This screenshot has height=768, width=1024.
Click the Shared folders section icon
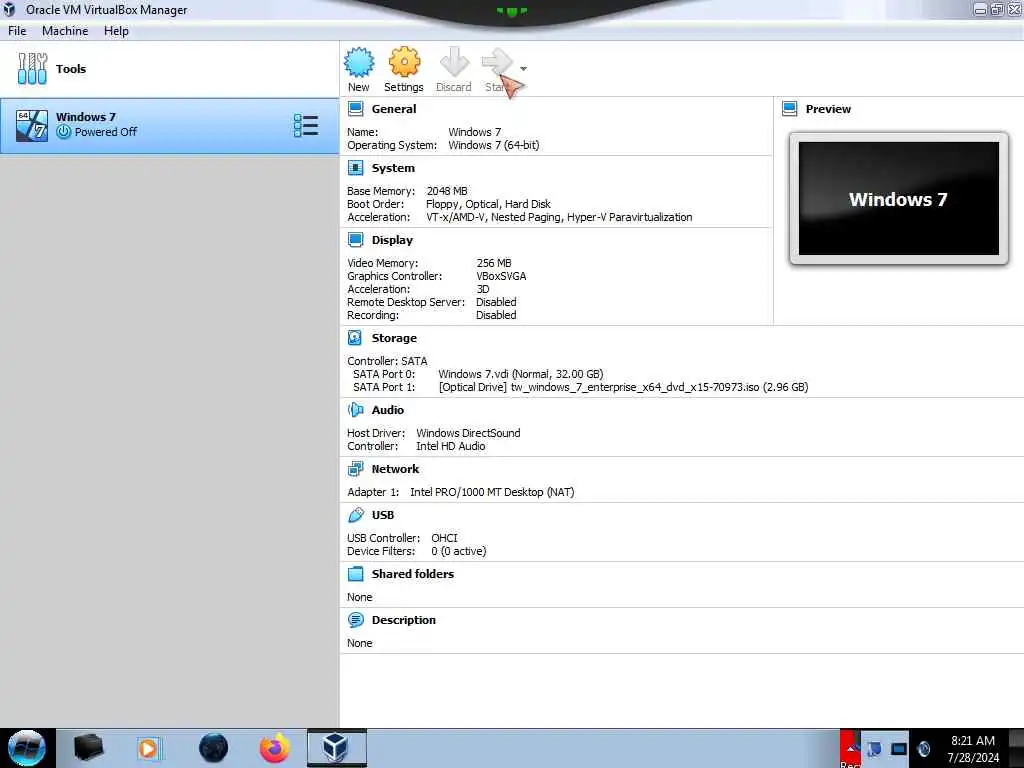point(355,574)
